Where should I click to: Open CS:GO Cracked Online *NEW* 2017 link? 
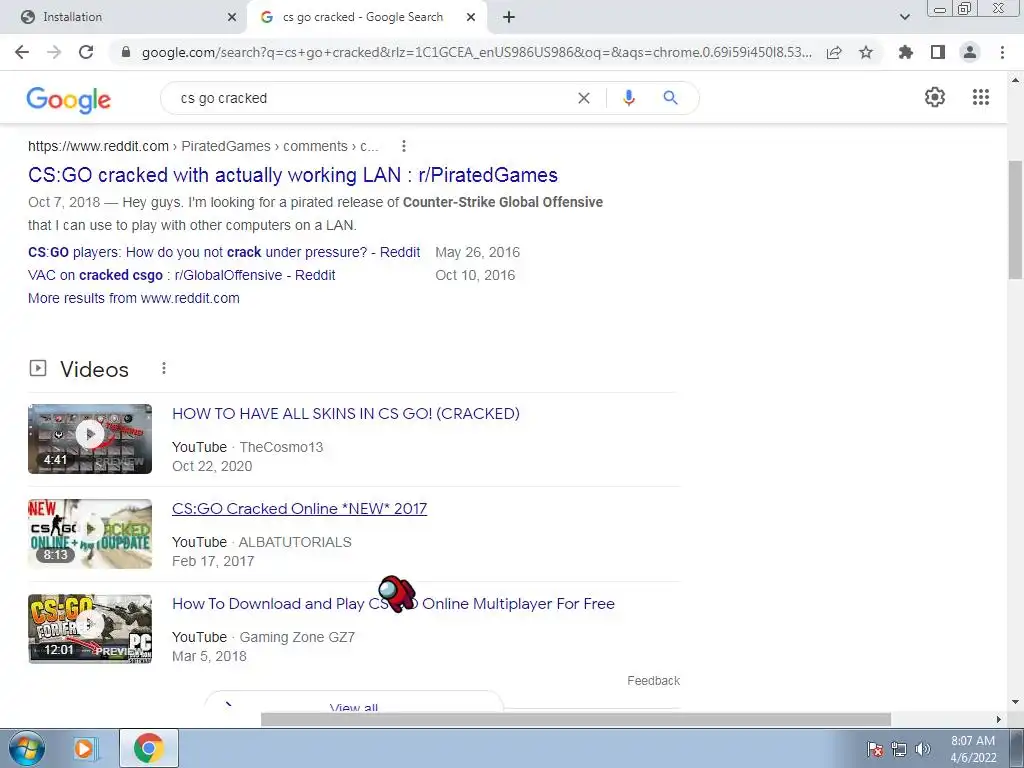(299, 509)
